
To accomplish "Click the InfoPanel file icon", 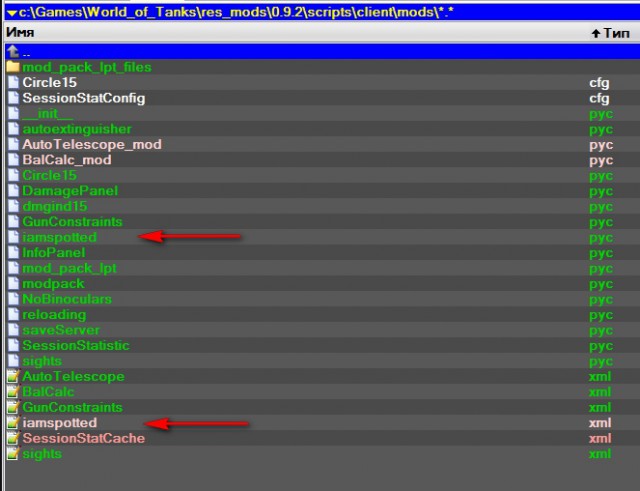I will 13,253.
